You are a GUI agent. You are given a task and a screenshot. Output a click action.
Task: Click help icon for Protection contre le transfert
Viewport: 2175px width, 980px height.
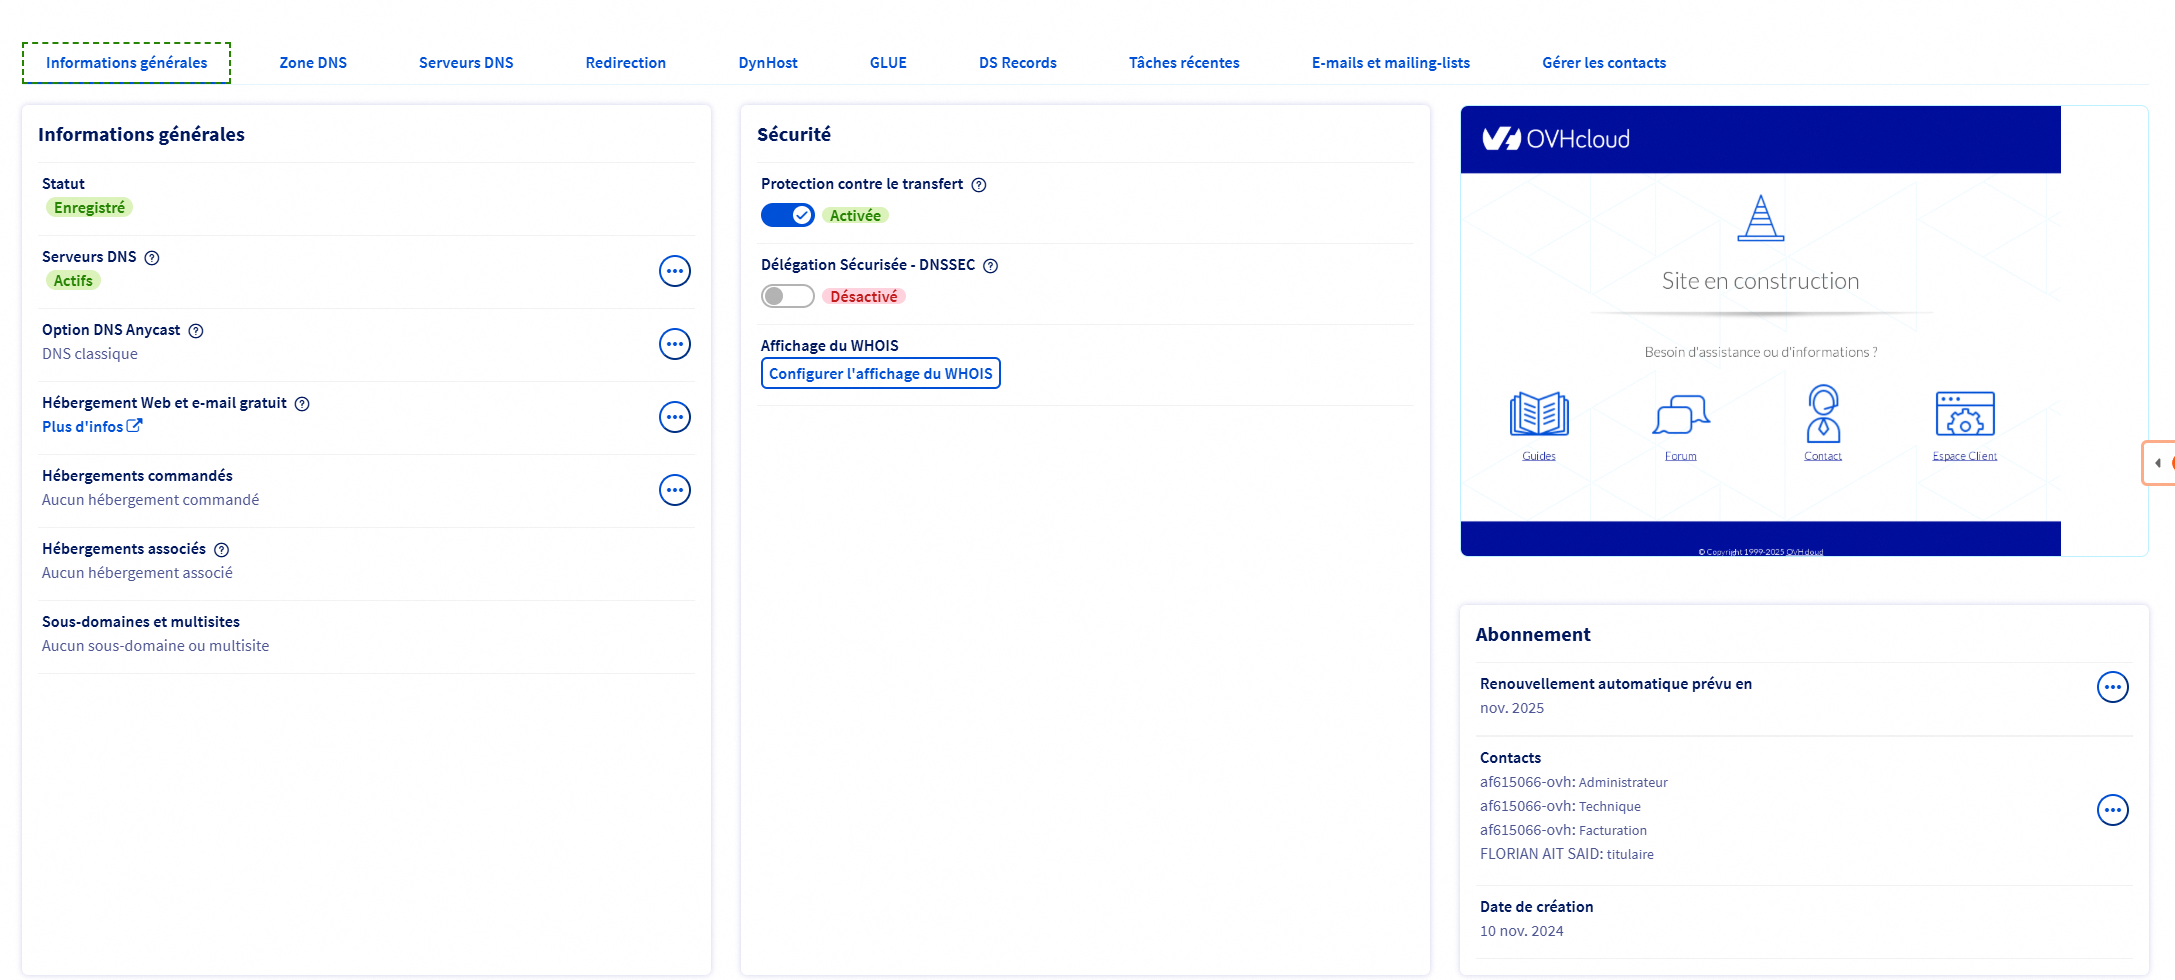click(x=979, y=185)
